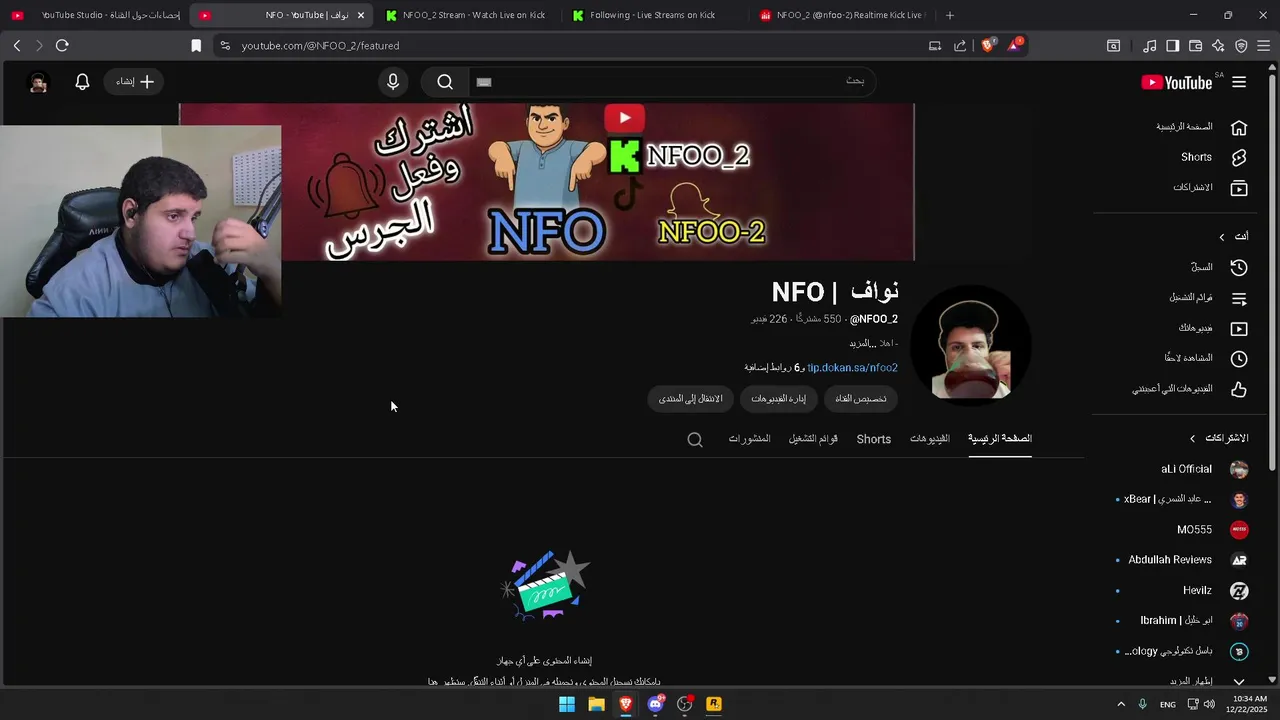Open the Wayback search toolbar icon

tap(1113, 45)
